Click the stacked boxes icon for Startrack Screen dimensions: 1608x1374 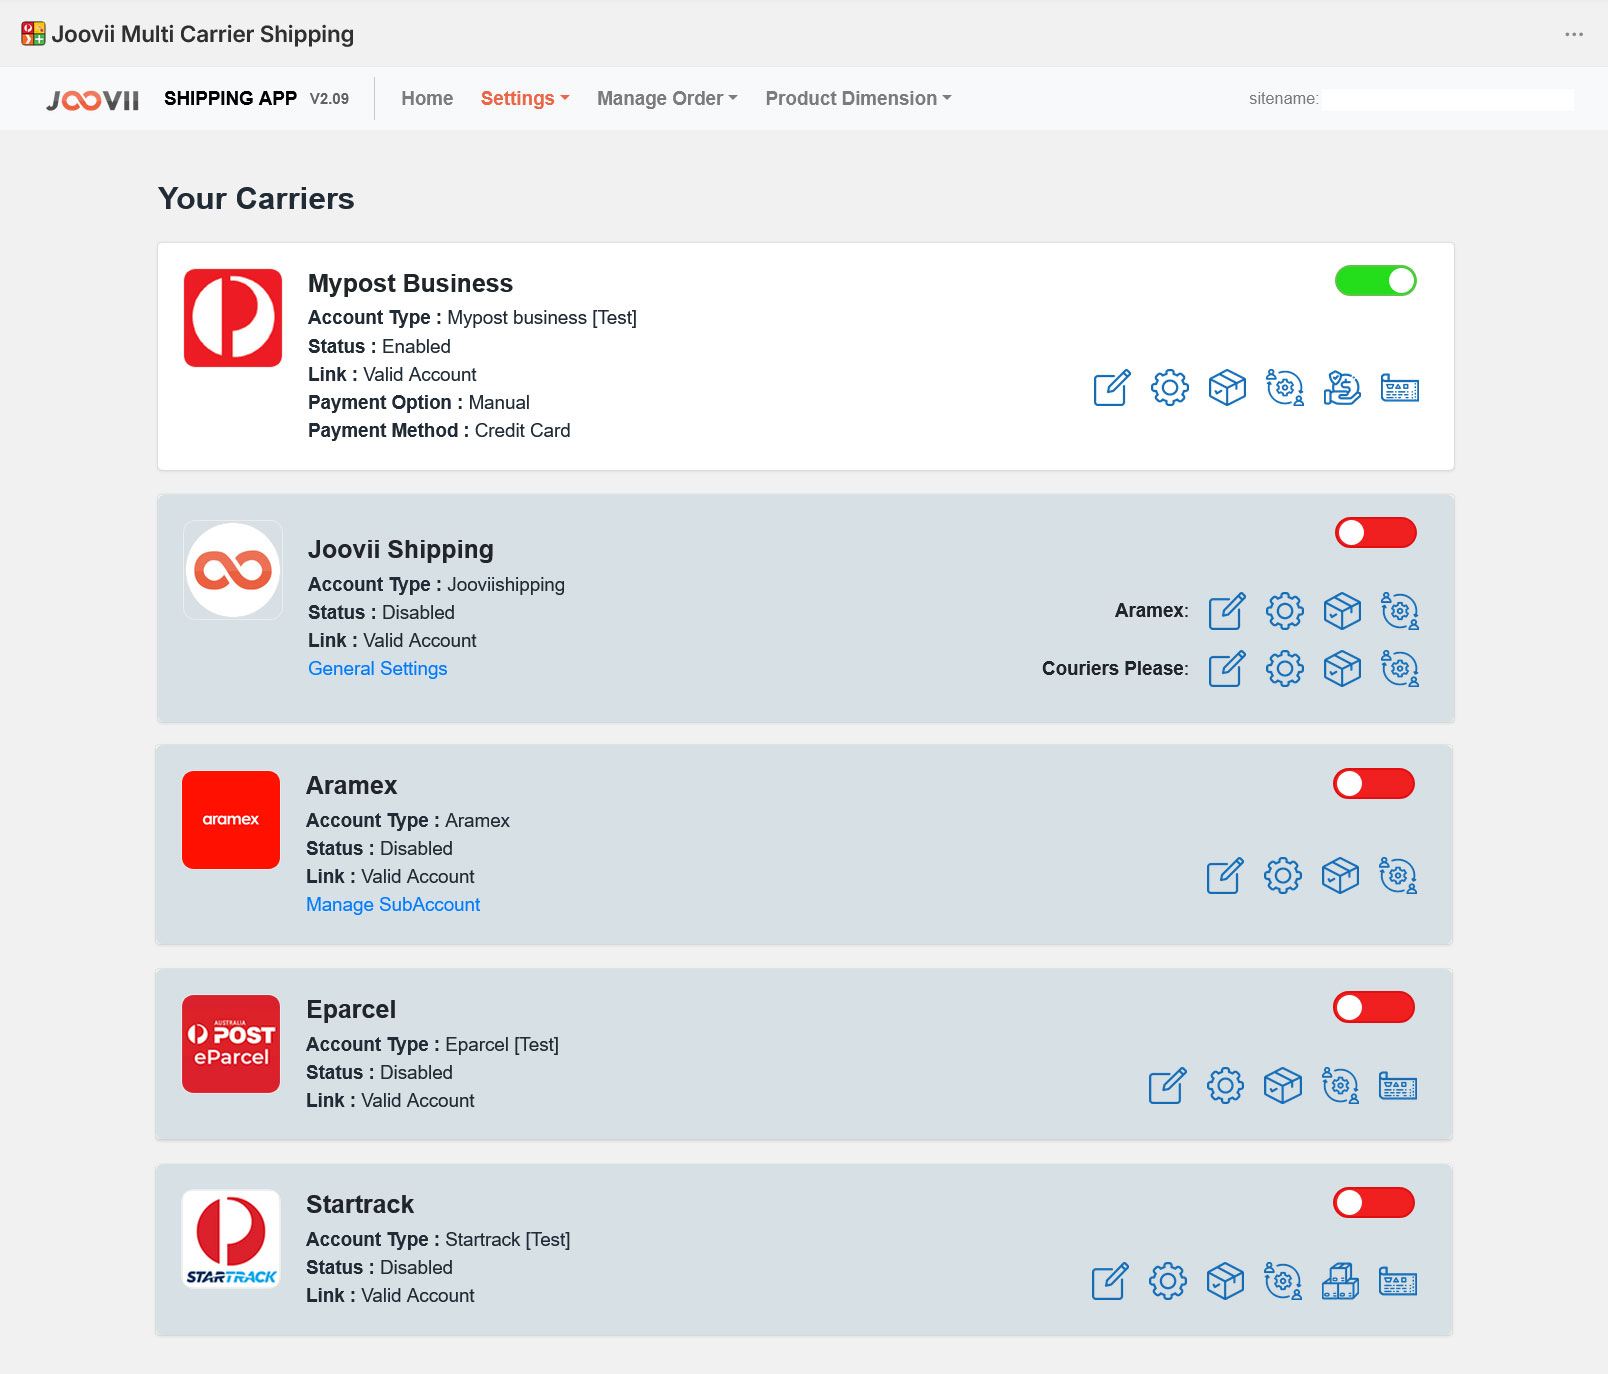[x=1340, y=1281]
